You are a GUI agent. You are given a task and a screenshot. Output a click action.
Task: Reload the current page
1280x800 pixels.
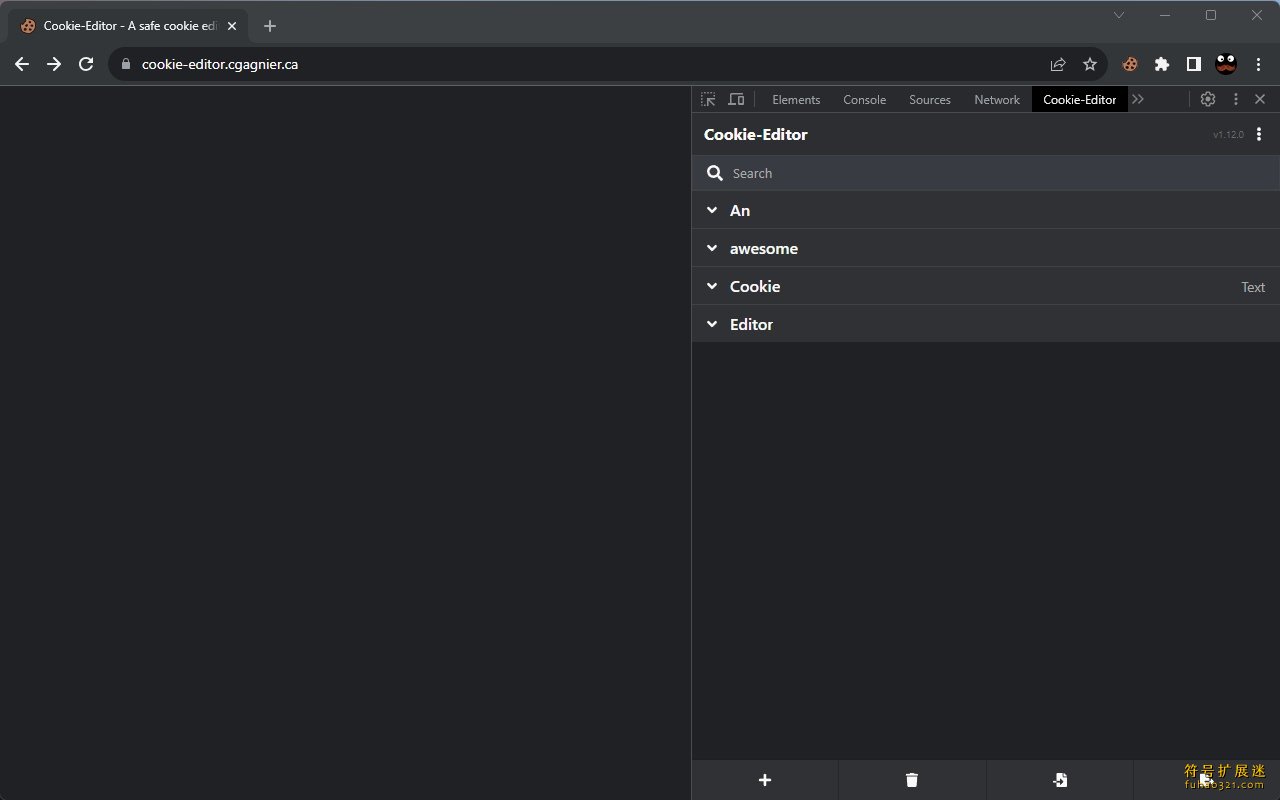point(86,64)
